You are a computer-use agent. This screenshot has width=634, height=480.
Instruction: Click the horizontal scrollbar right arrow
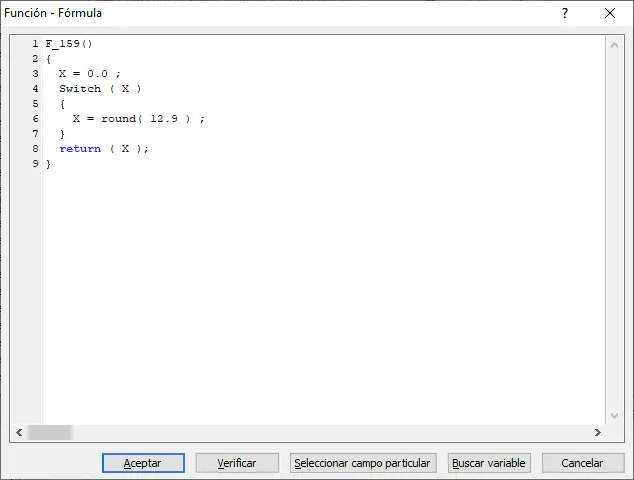(598, 432)
